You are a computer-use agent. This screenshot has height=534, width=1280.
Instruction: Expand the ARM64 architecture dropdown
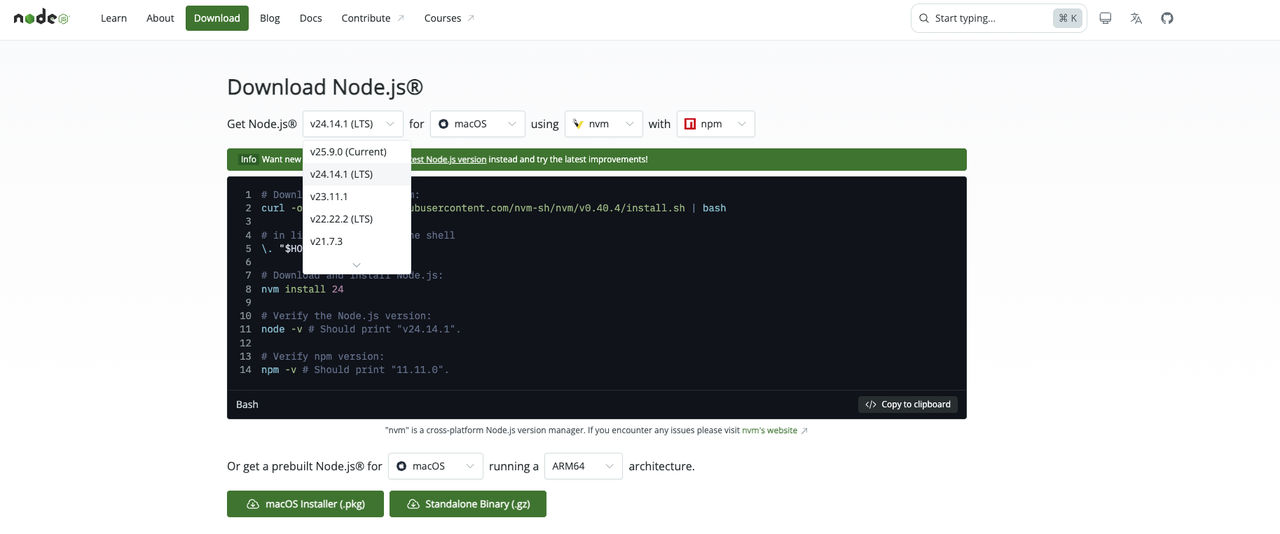[583, 466]
